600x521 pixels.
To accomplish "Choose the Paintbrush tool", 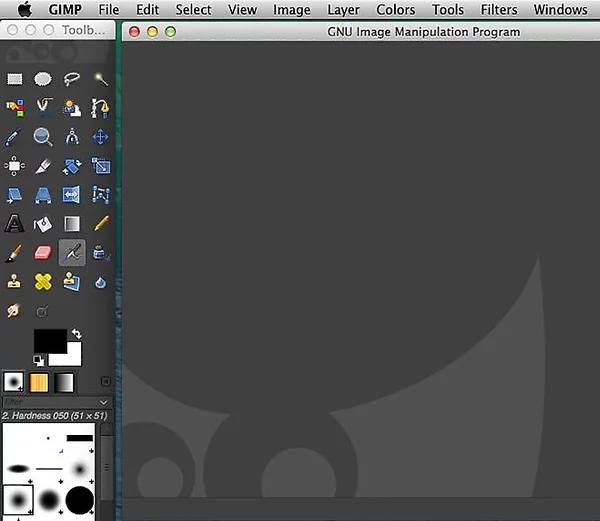I will coord(14,253).
